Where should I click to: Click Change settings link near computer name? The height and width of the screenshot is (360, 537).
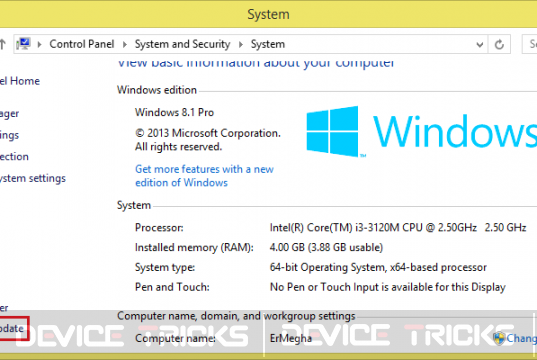(521, 338)
